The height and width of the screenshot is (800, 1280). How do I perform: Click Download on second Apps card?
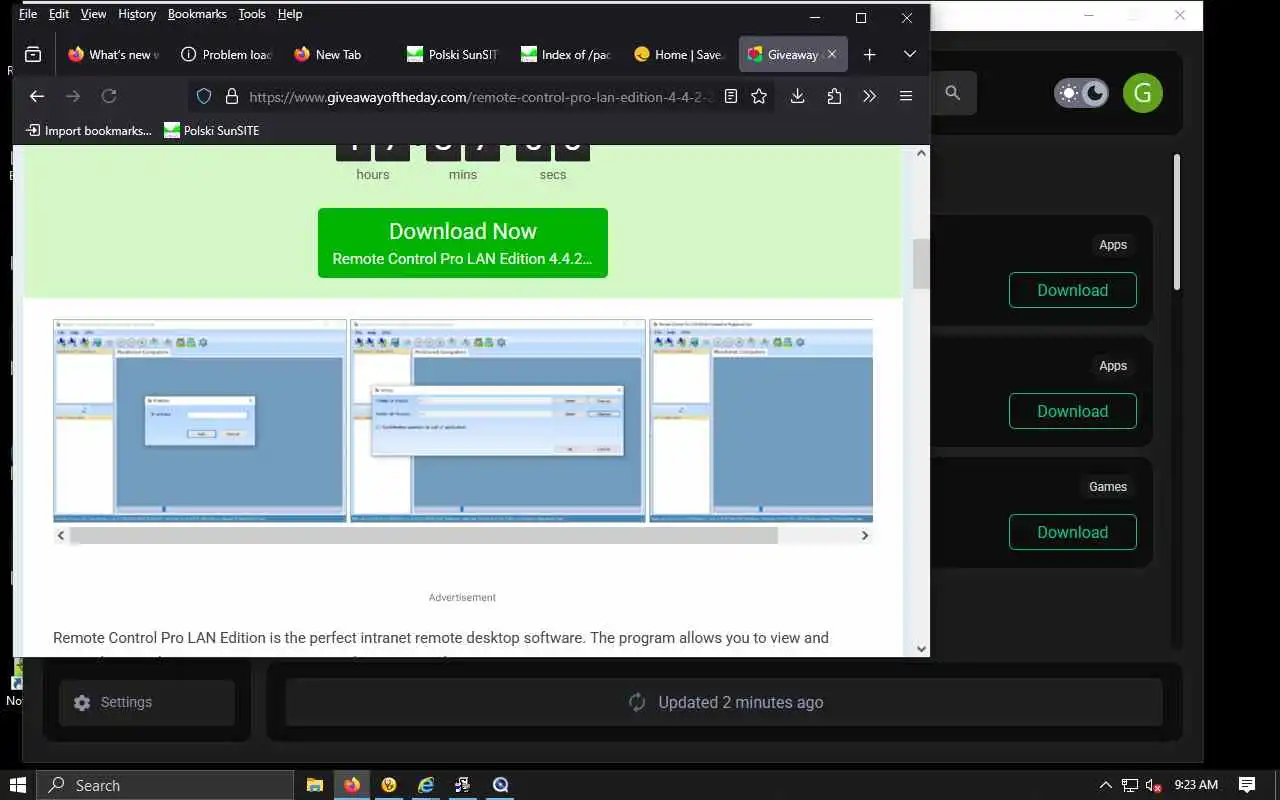(1072, 411)
